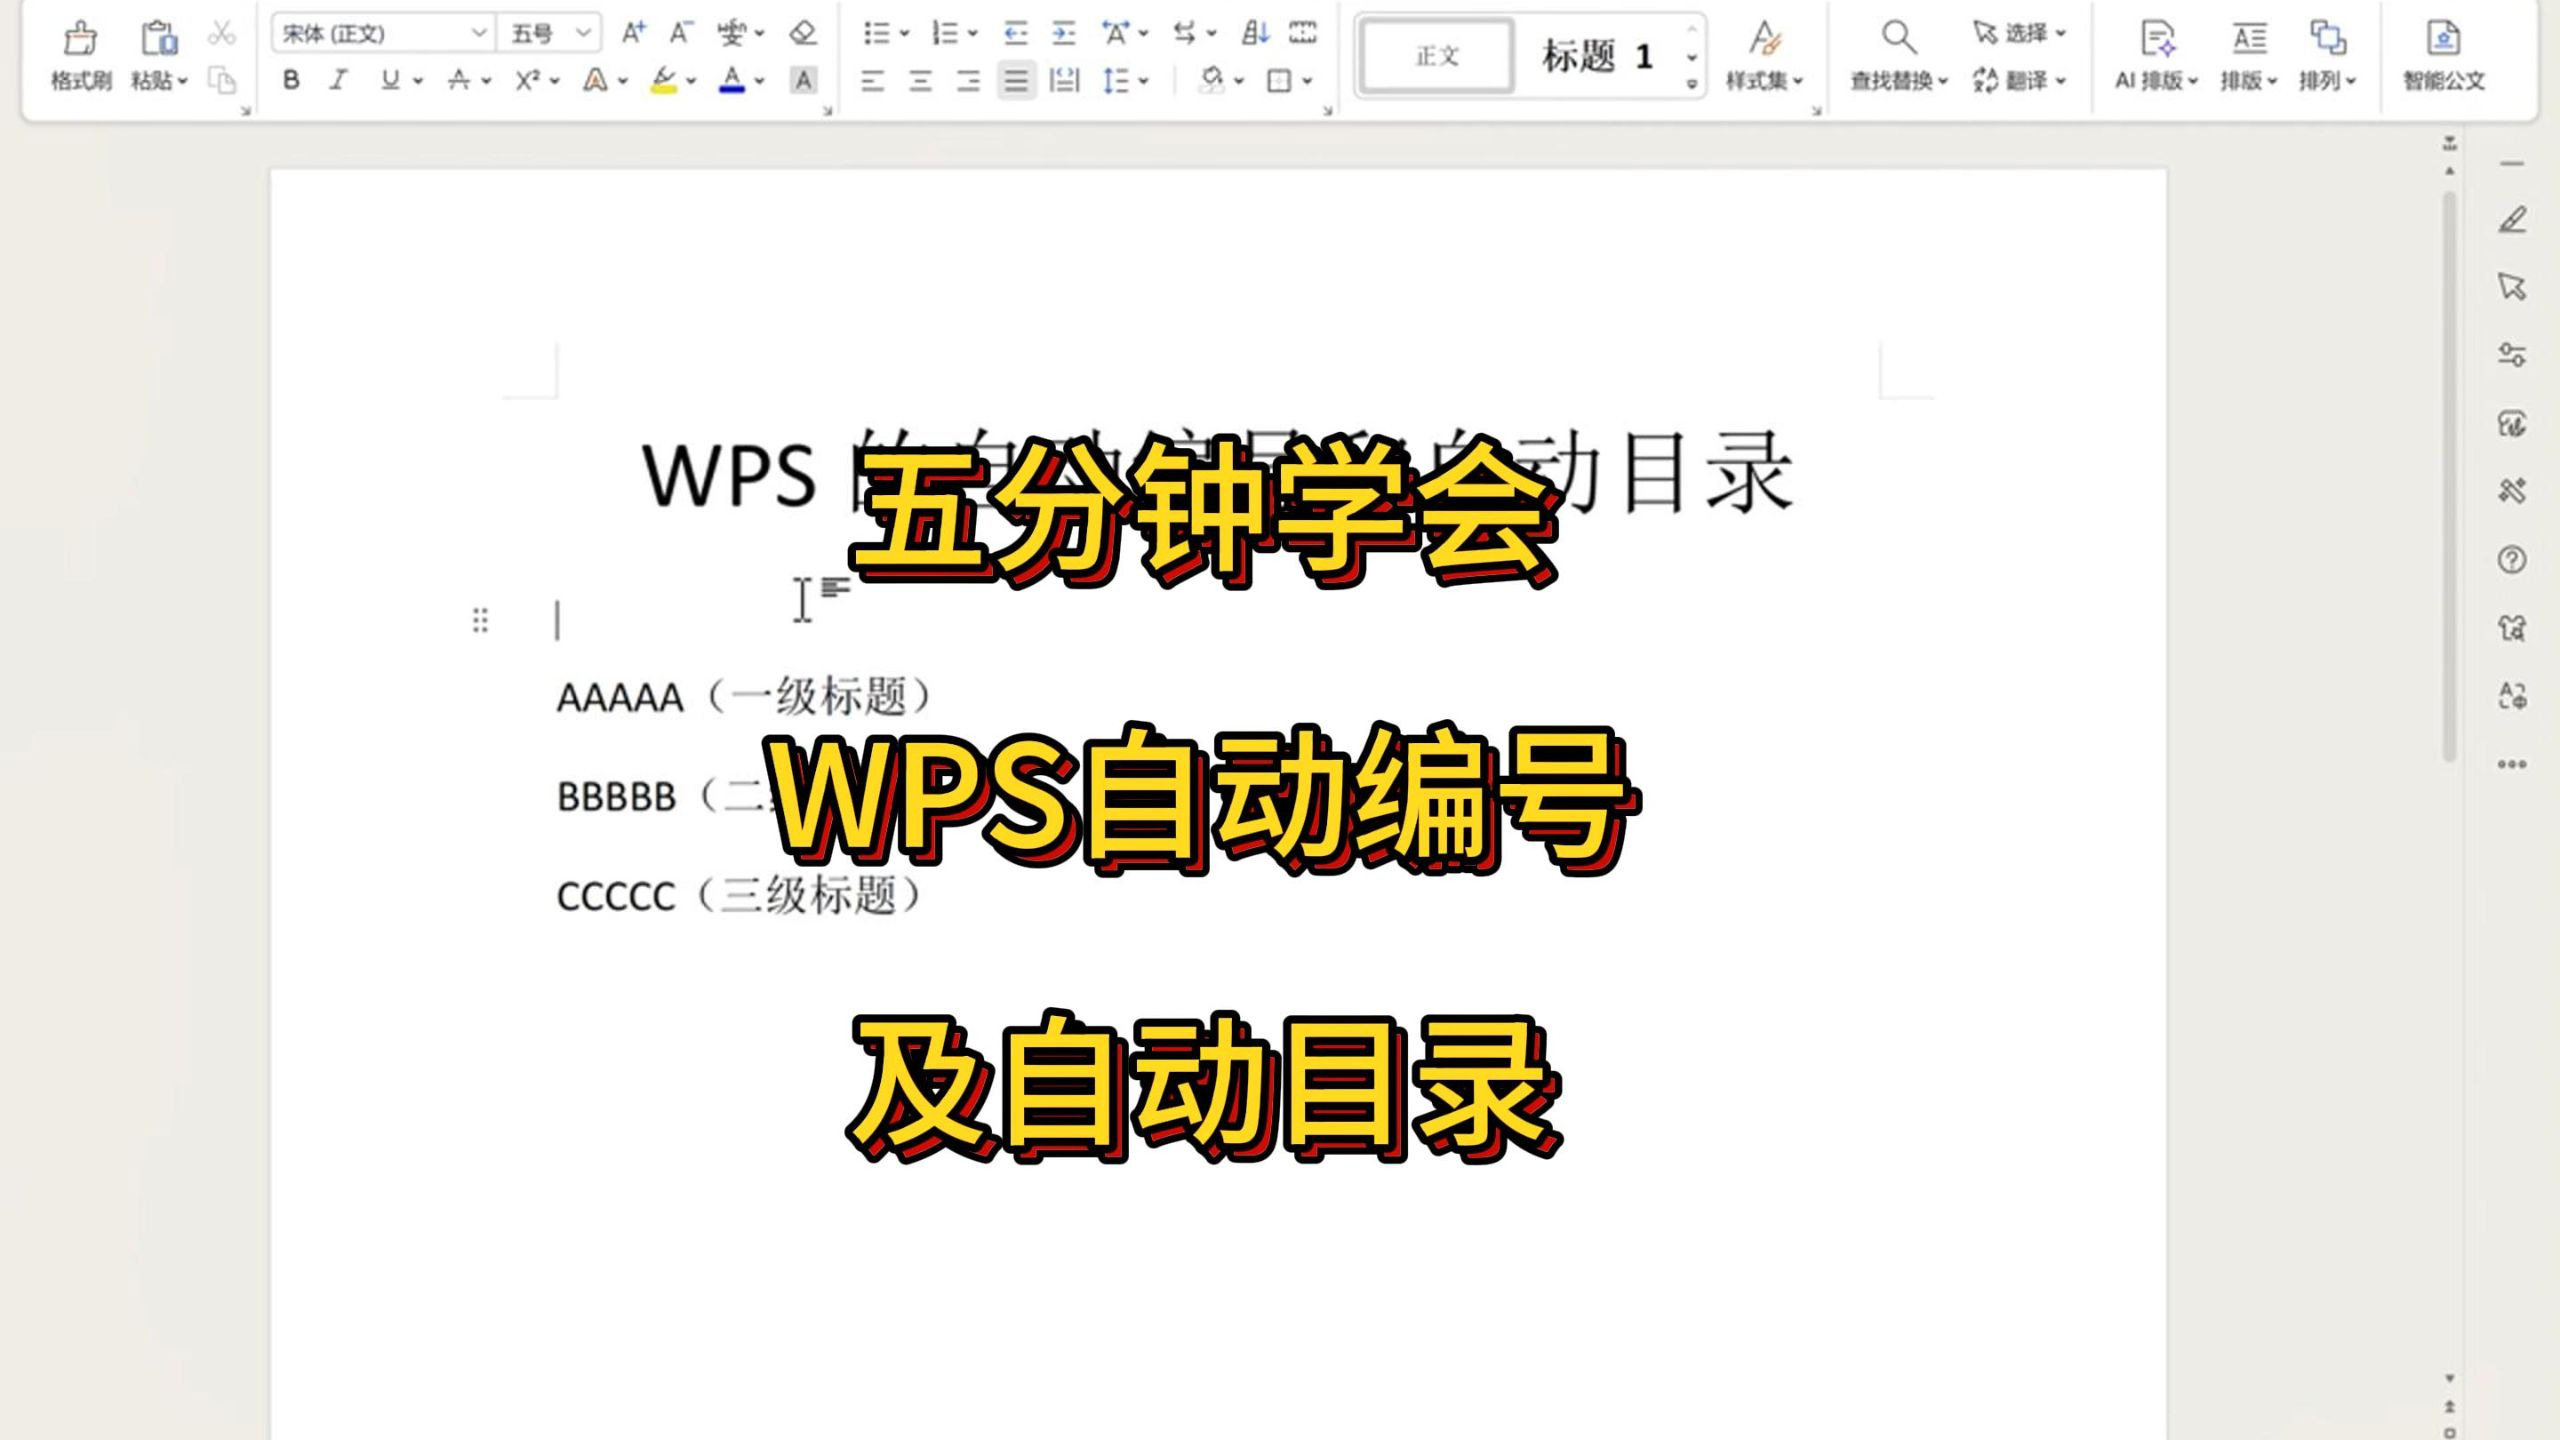The width and height of the screenshot is (2560, 1440).
Task: Expand the font size dropdown showing 五号
Action: (540, 32)
